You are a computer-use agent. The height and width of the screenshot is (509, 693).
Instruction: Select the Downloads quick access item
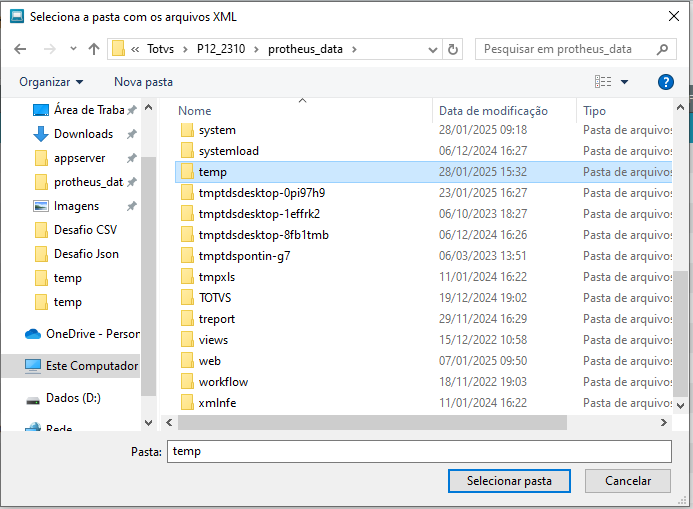83,134
